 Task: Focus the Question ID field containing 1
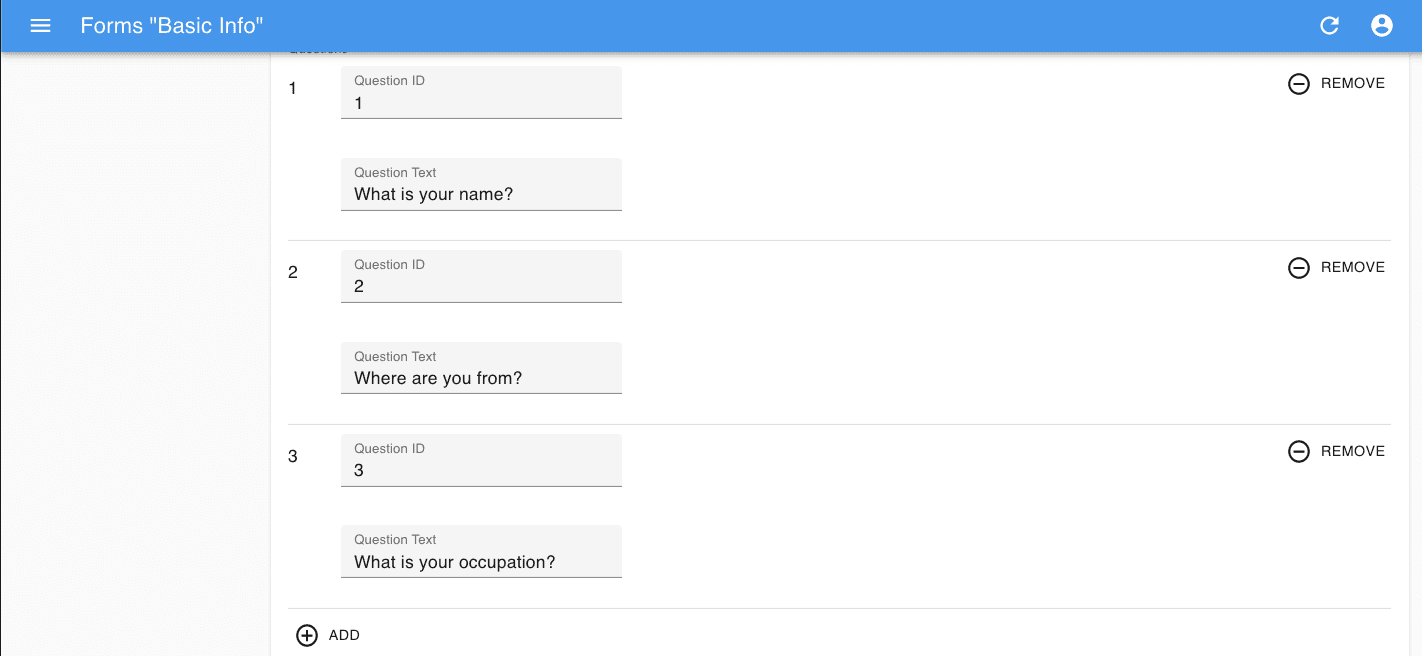[481, 102]
